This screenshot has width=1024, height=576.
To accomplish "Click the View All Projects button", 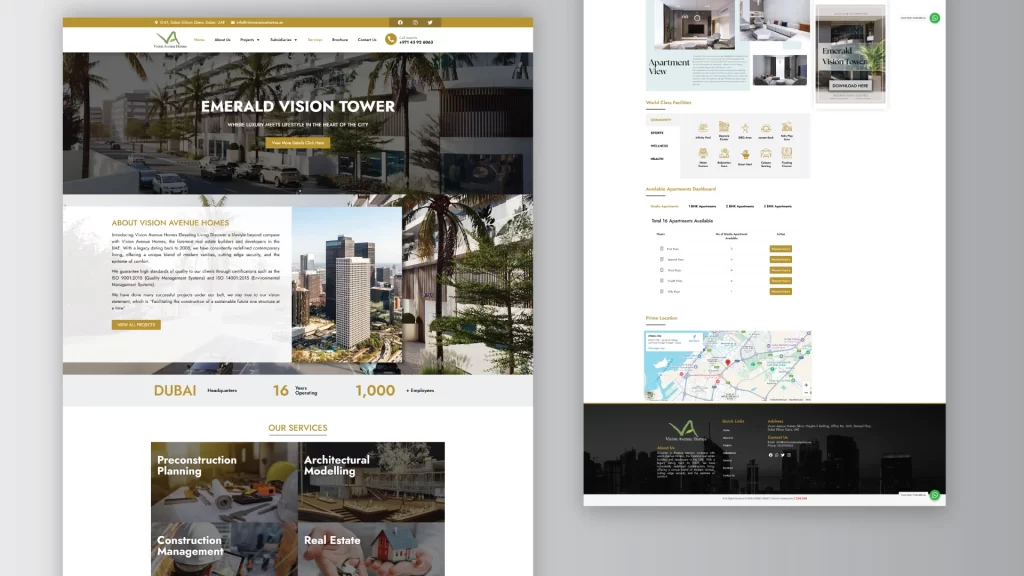I will click(136, 325).
